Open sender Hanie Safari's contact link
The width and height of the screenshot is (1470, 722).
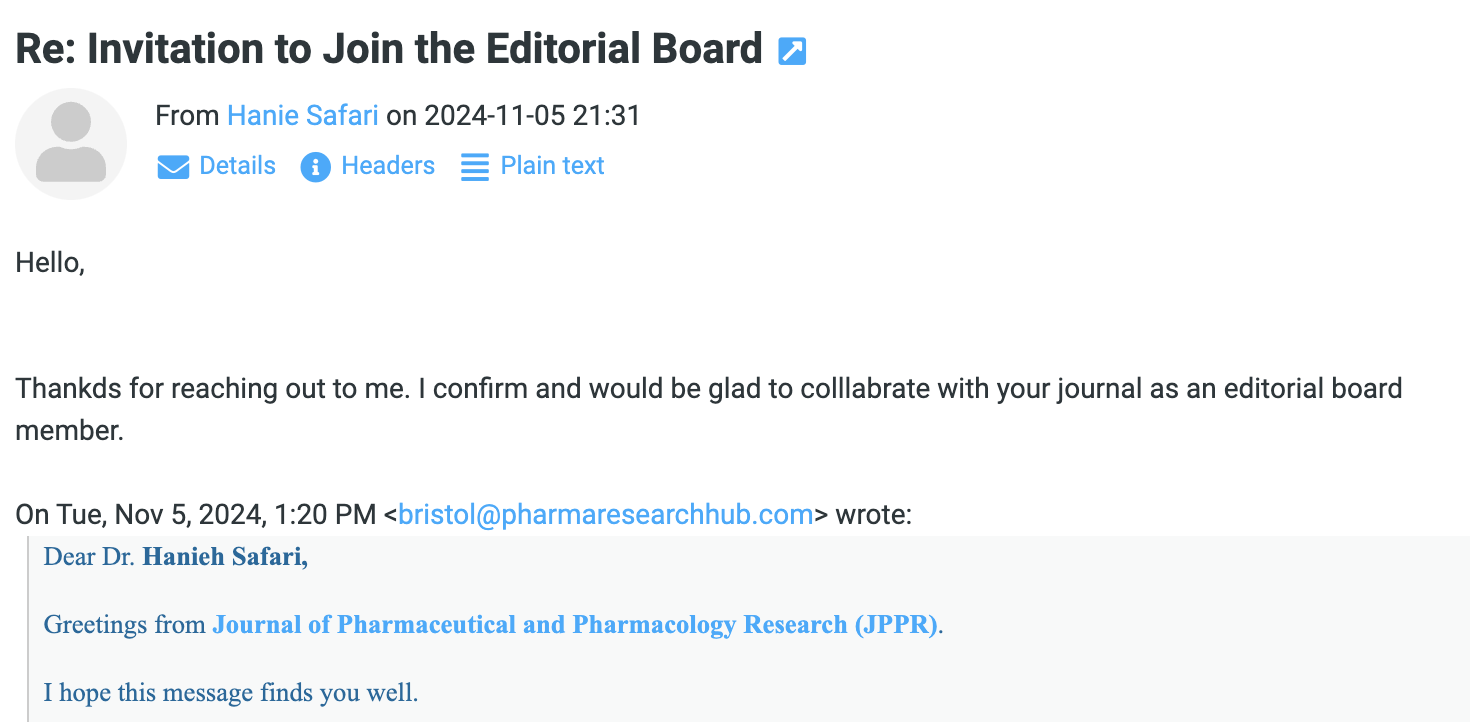pos(302,116)
